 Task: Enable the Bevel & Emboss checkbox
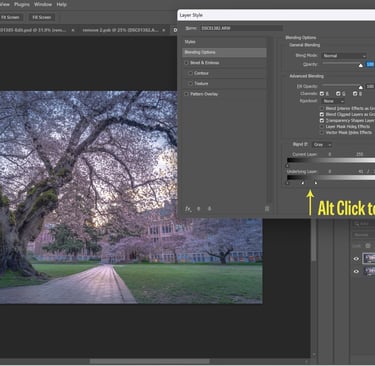click(186, 63)
